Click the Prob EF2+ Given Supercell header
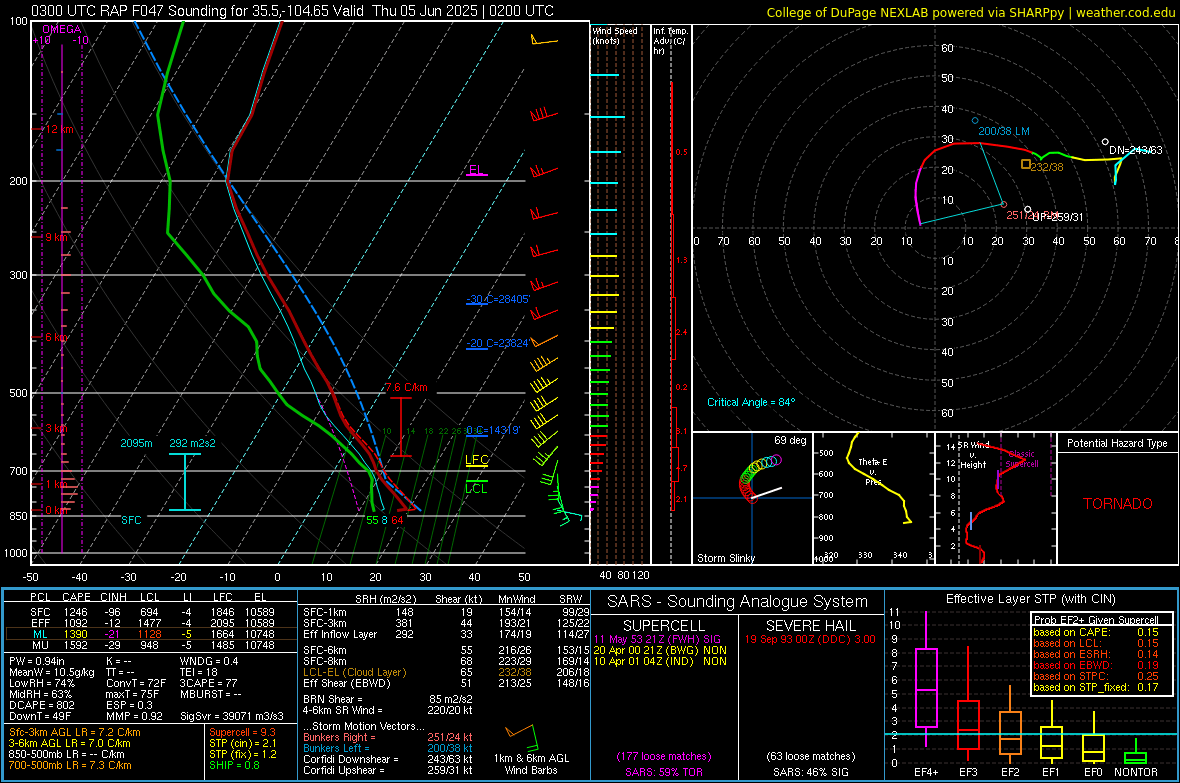 [1096, 620]
